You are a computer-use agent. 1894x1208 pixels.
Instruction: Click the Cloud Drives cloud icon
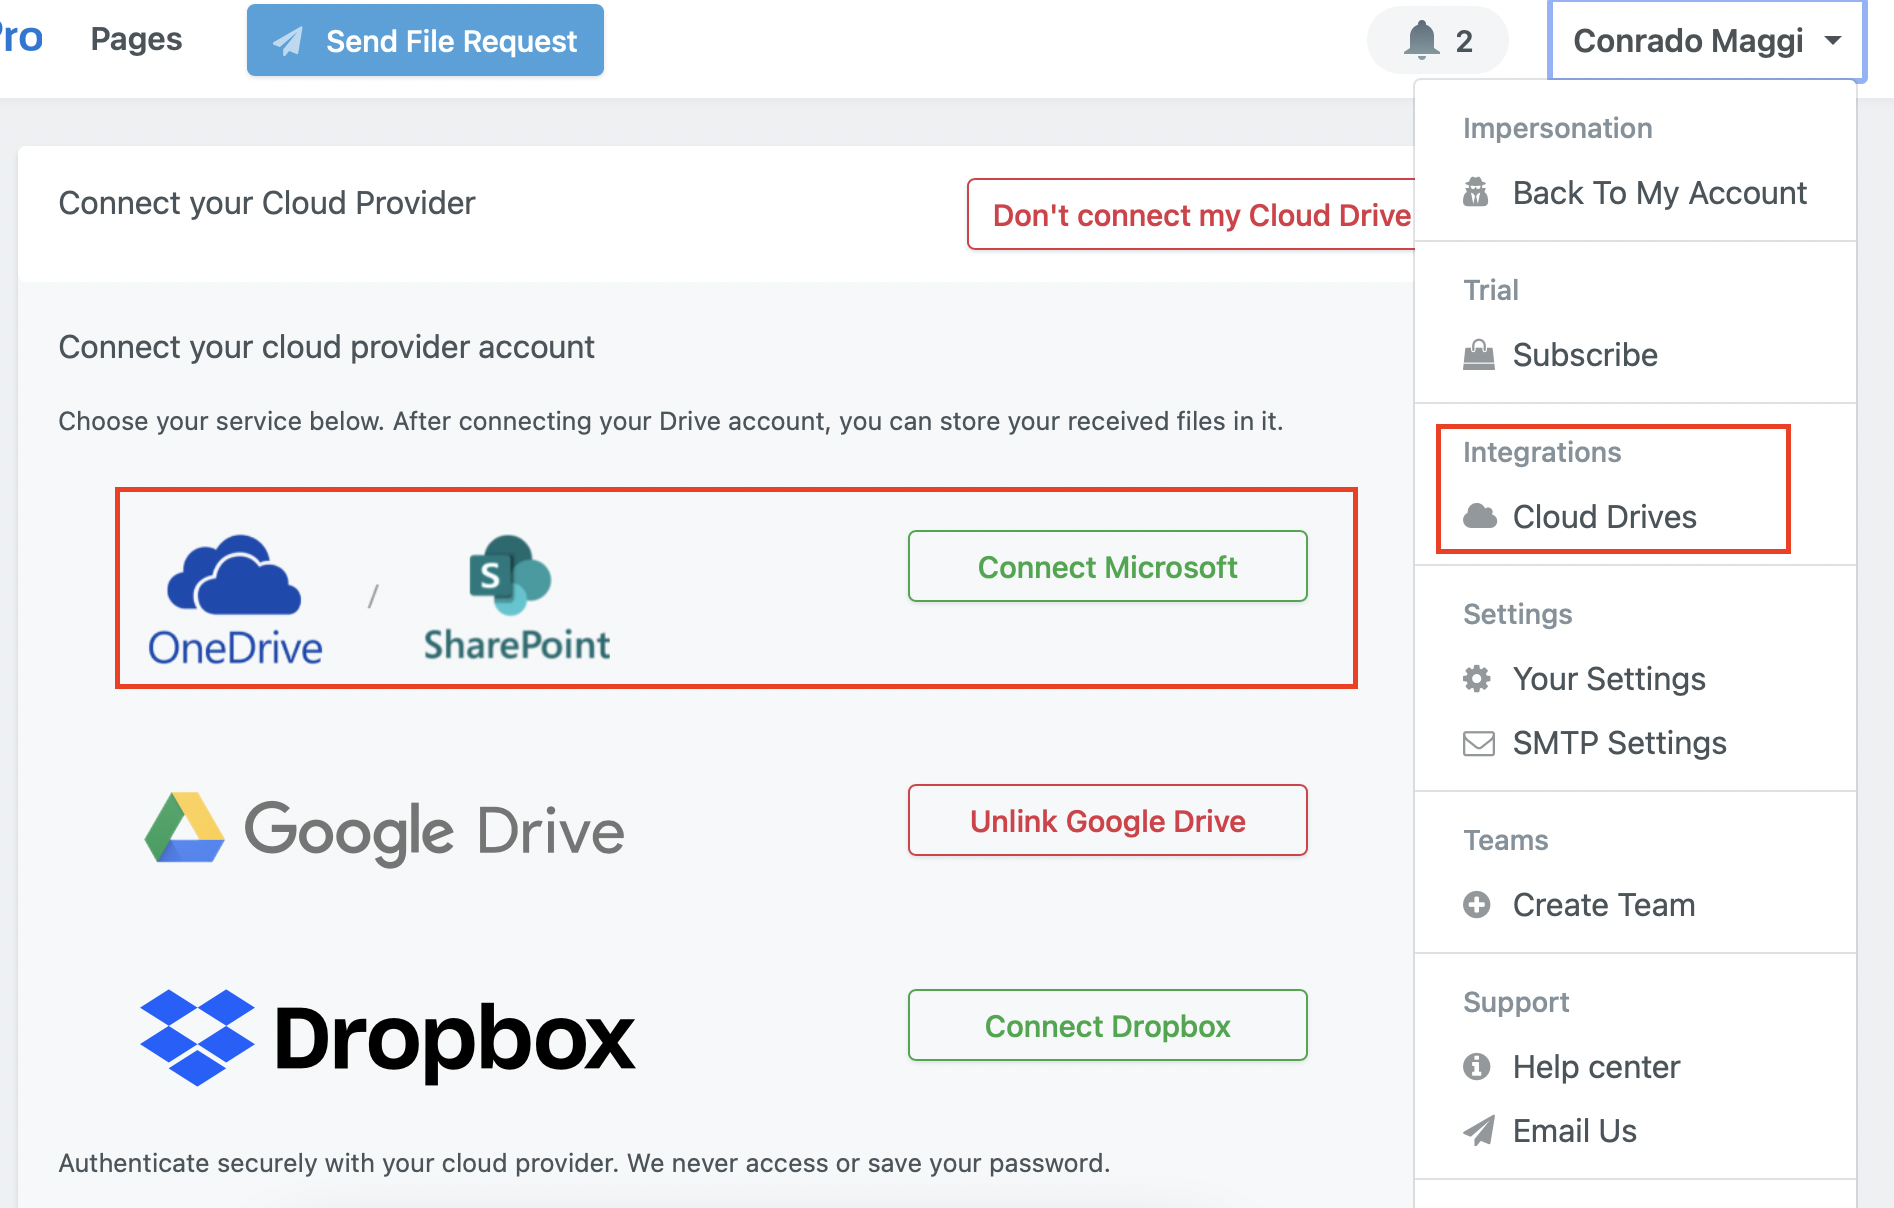[x=1479, y=516]
